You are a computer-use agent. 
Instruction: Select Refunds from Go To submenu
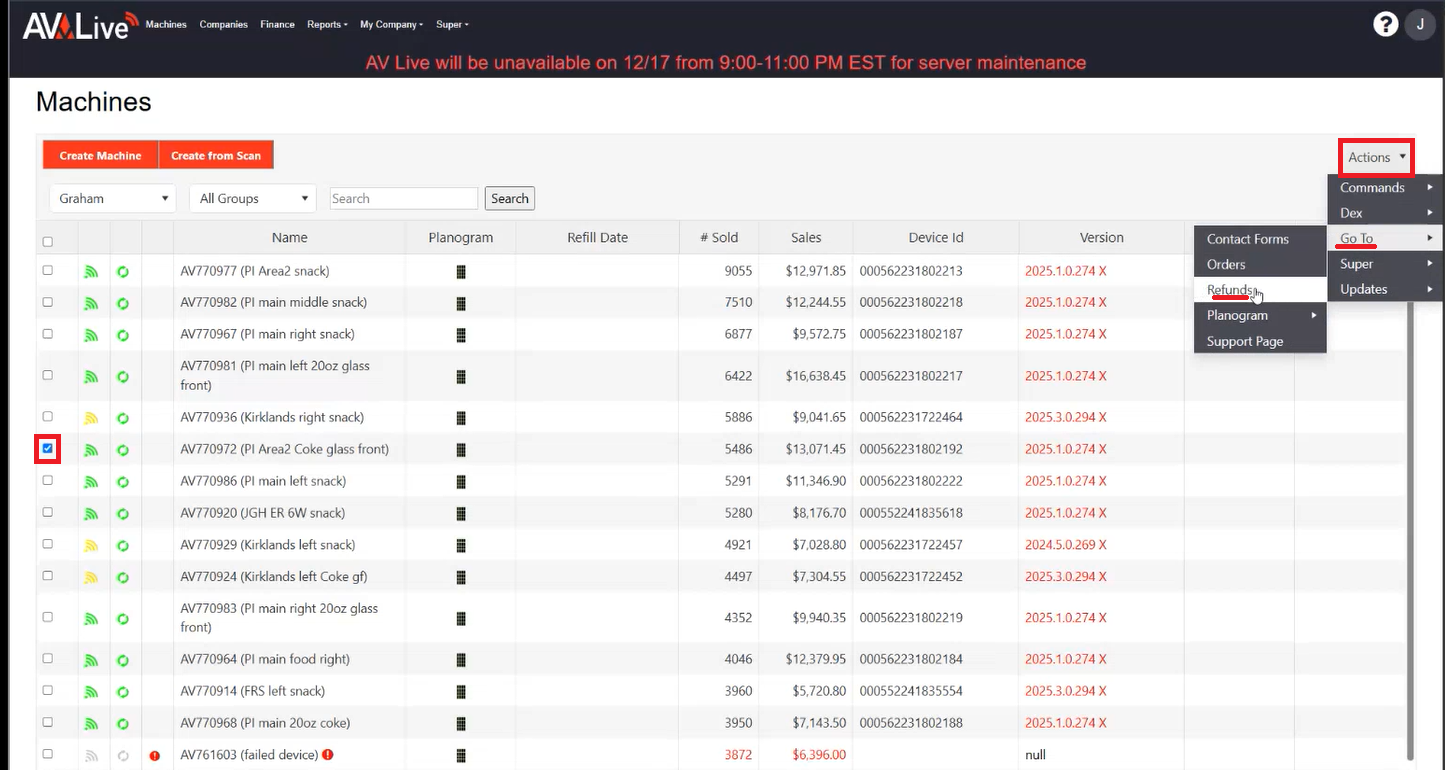[1230, 290]
